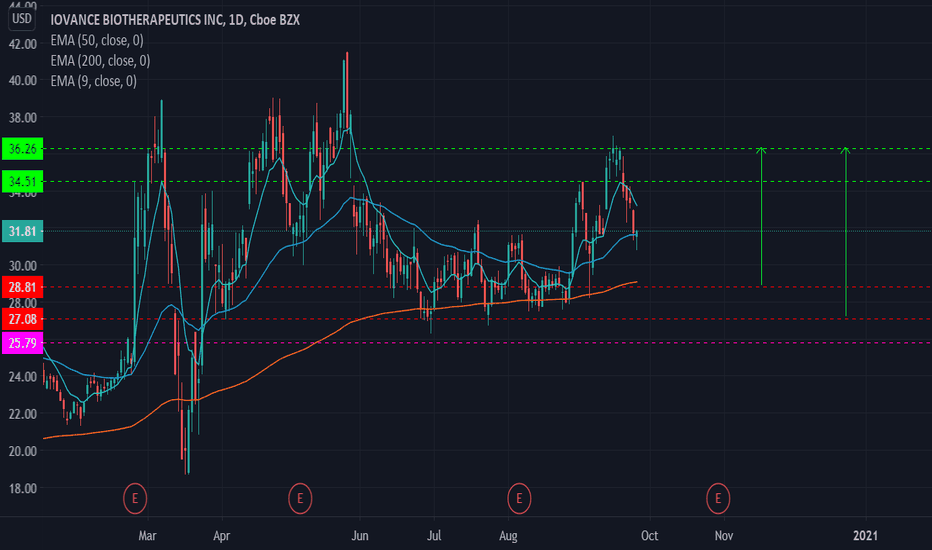Click the Nov label on time axis
Viewport: 932px width, 550px height.
(723, 536)
